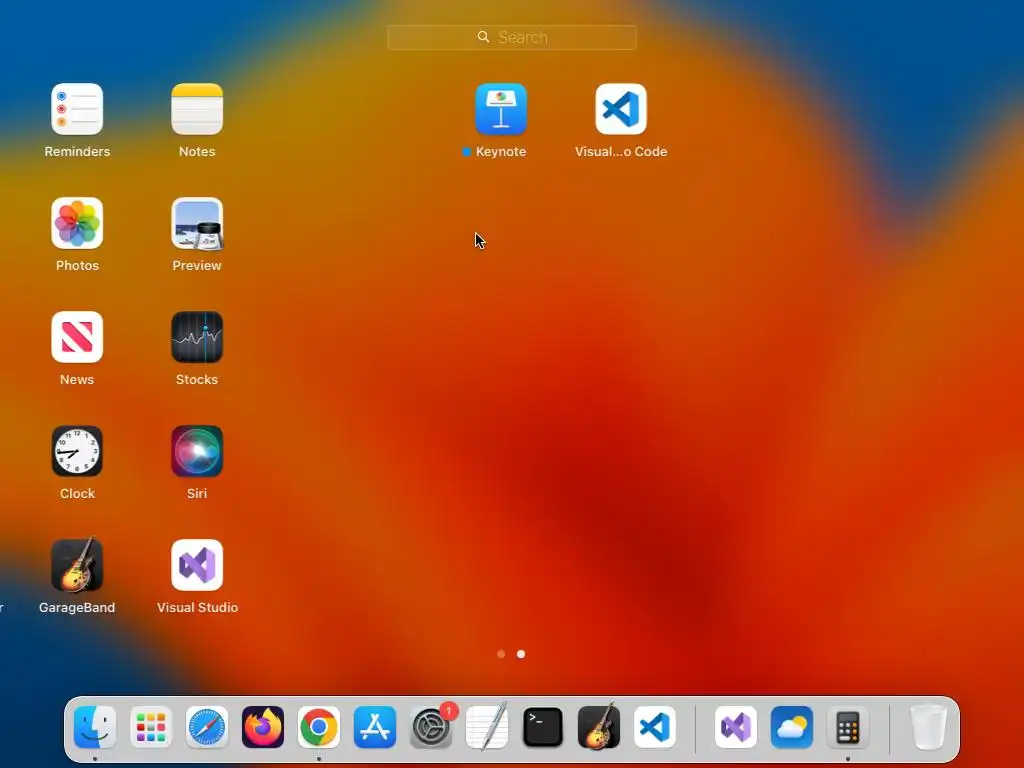Open Calculator from the Dock

[x=848, y=727]
